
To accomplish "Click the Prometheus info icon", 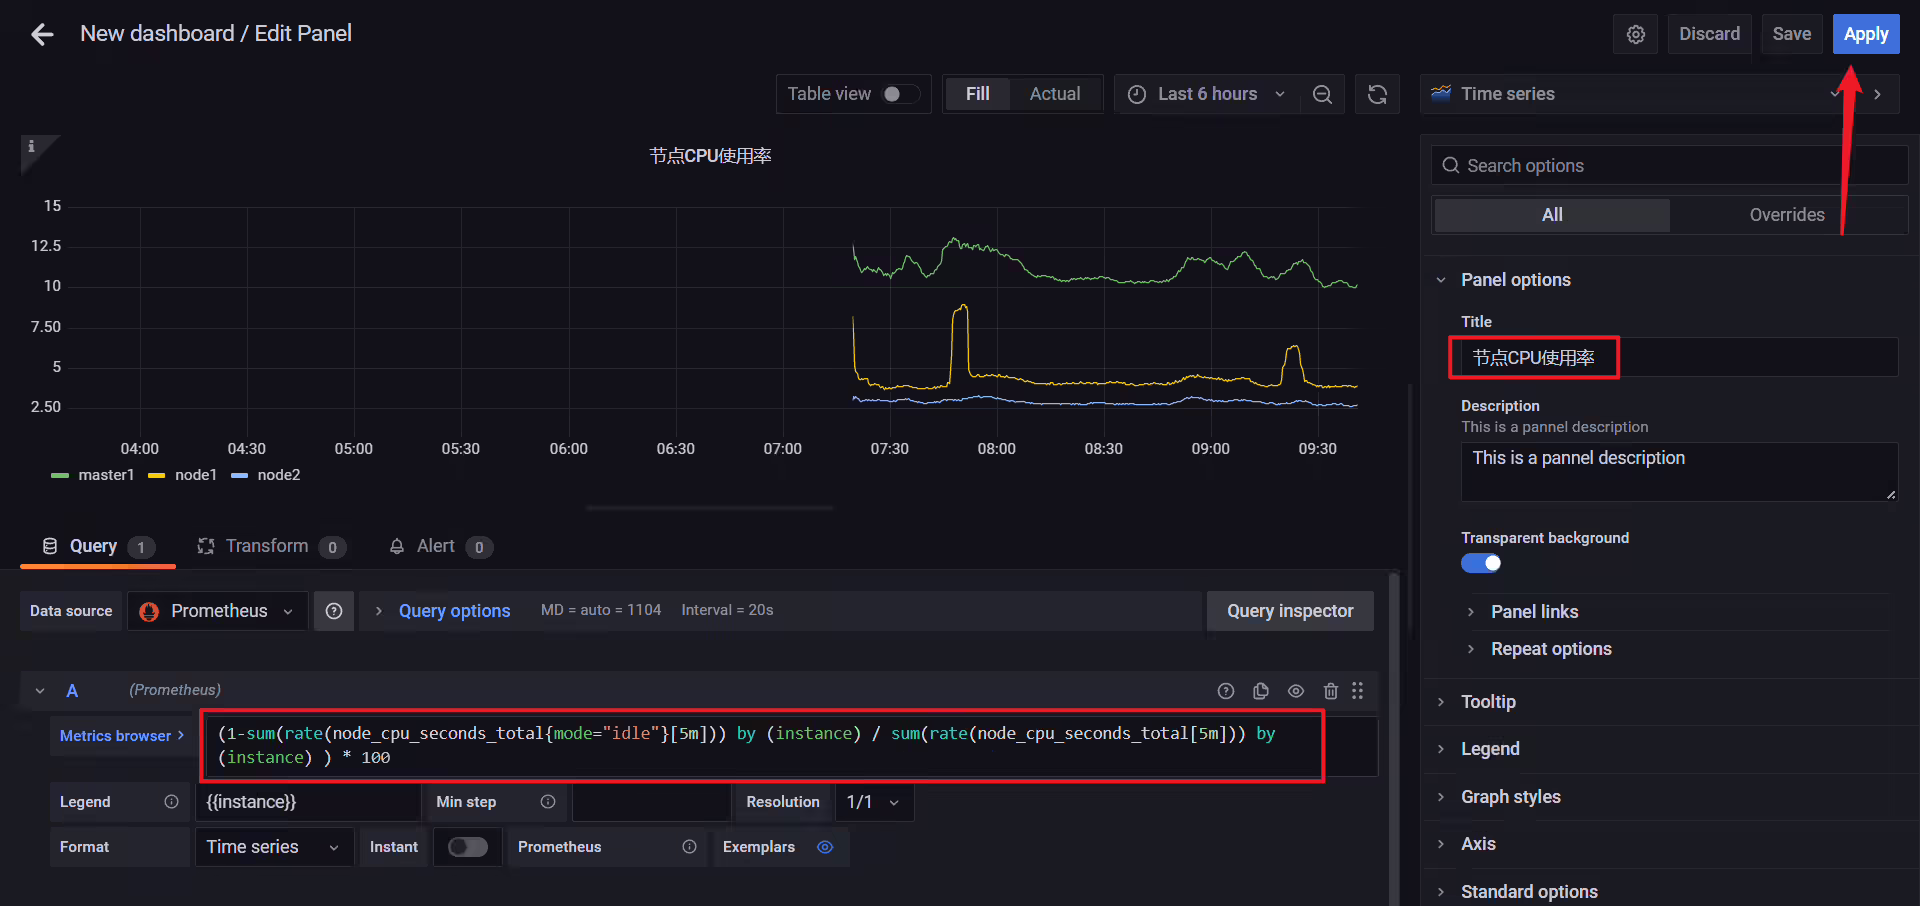I will (690, 847).
